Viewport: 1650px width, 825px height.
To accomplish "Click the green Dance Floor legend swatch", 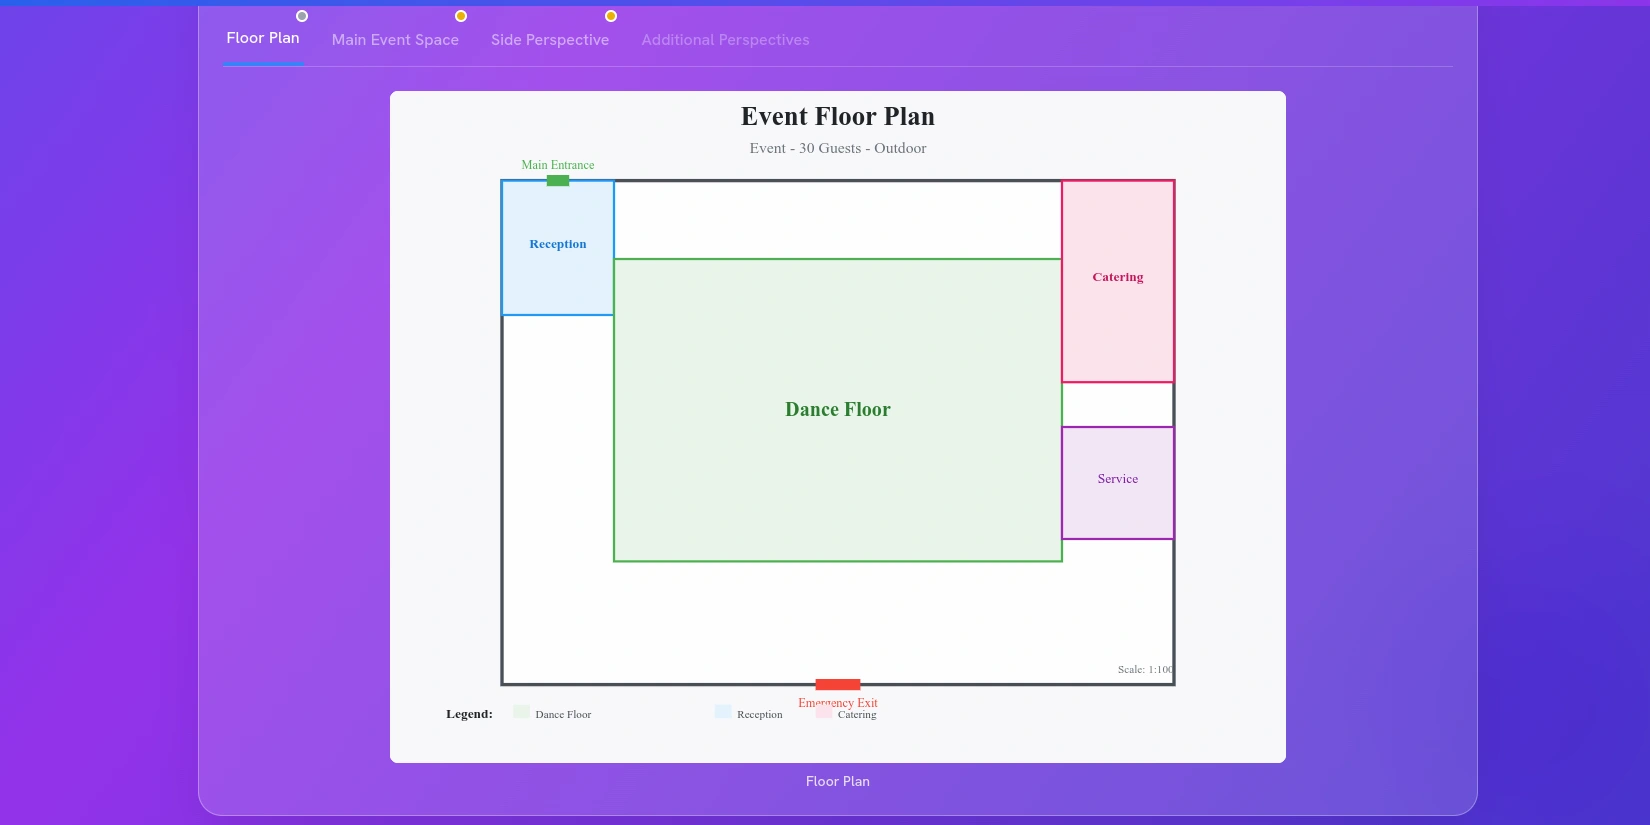I will pos(521,712).
